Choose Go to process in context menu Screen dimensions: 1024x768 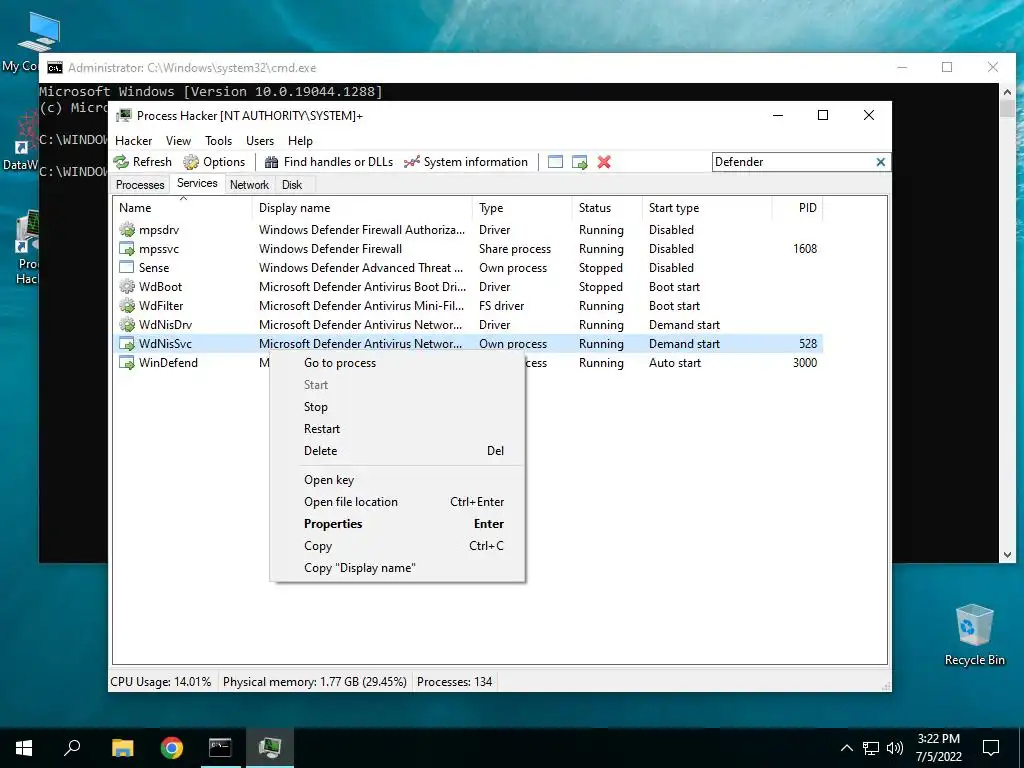point(397,363)
